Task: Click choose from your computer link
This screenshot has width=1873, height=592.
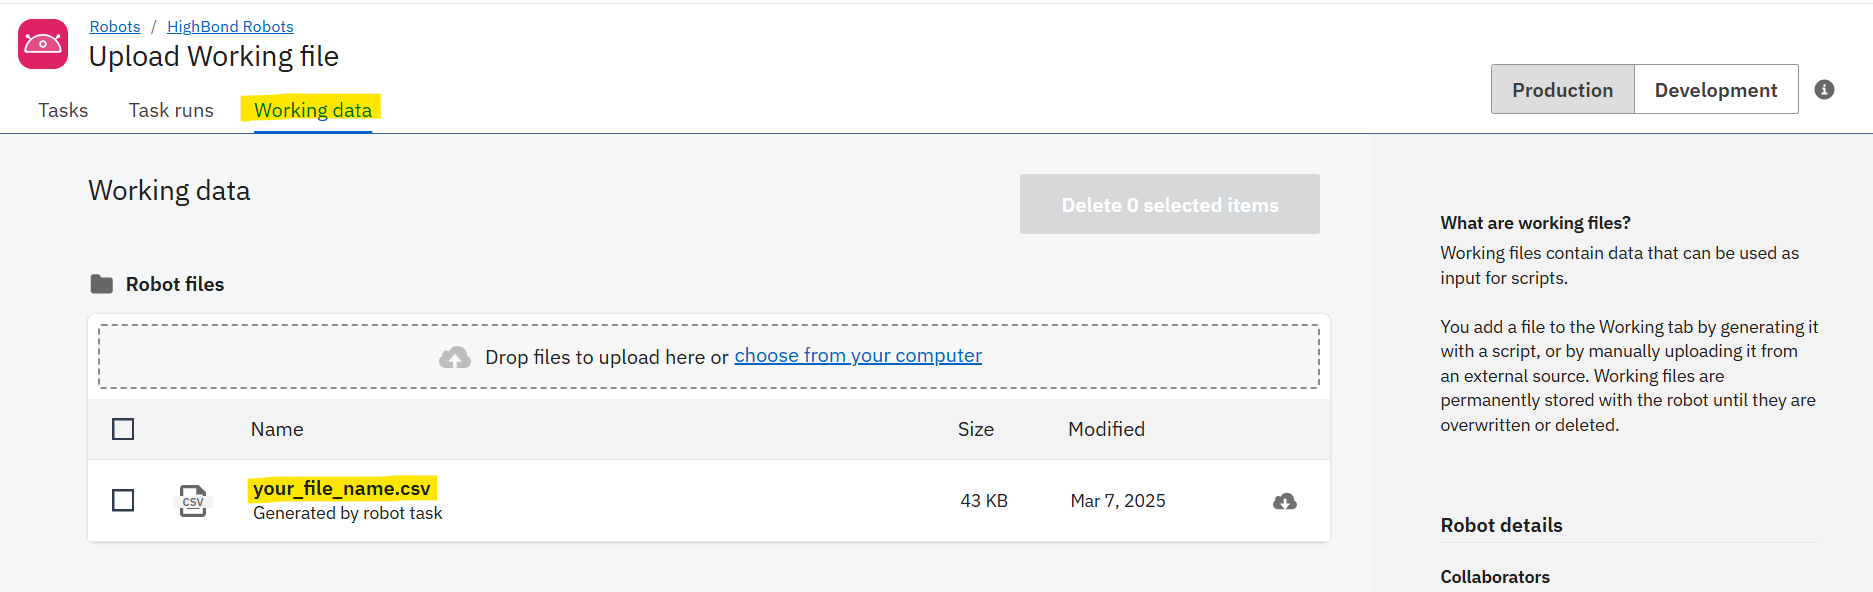Action: click(858, 356)
